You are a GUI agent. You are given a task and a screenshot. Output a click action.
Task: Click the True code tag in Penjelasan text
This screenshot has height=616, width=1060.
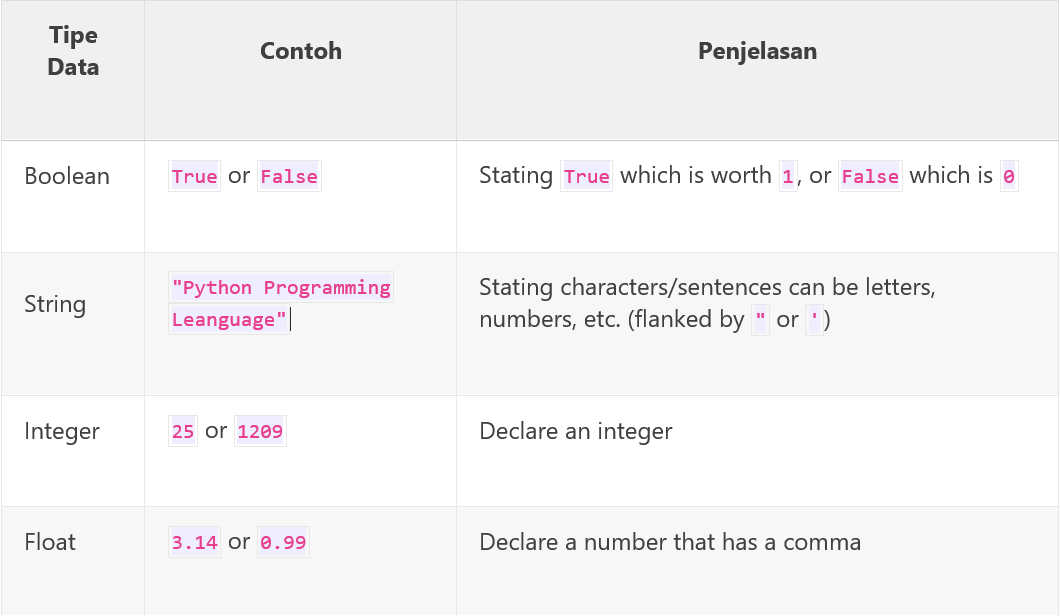click(587, 176)
